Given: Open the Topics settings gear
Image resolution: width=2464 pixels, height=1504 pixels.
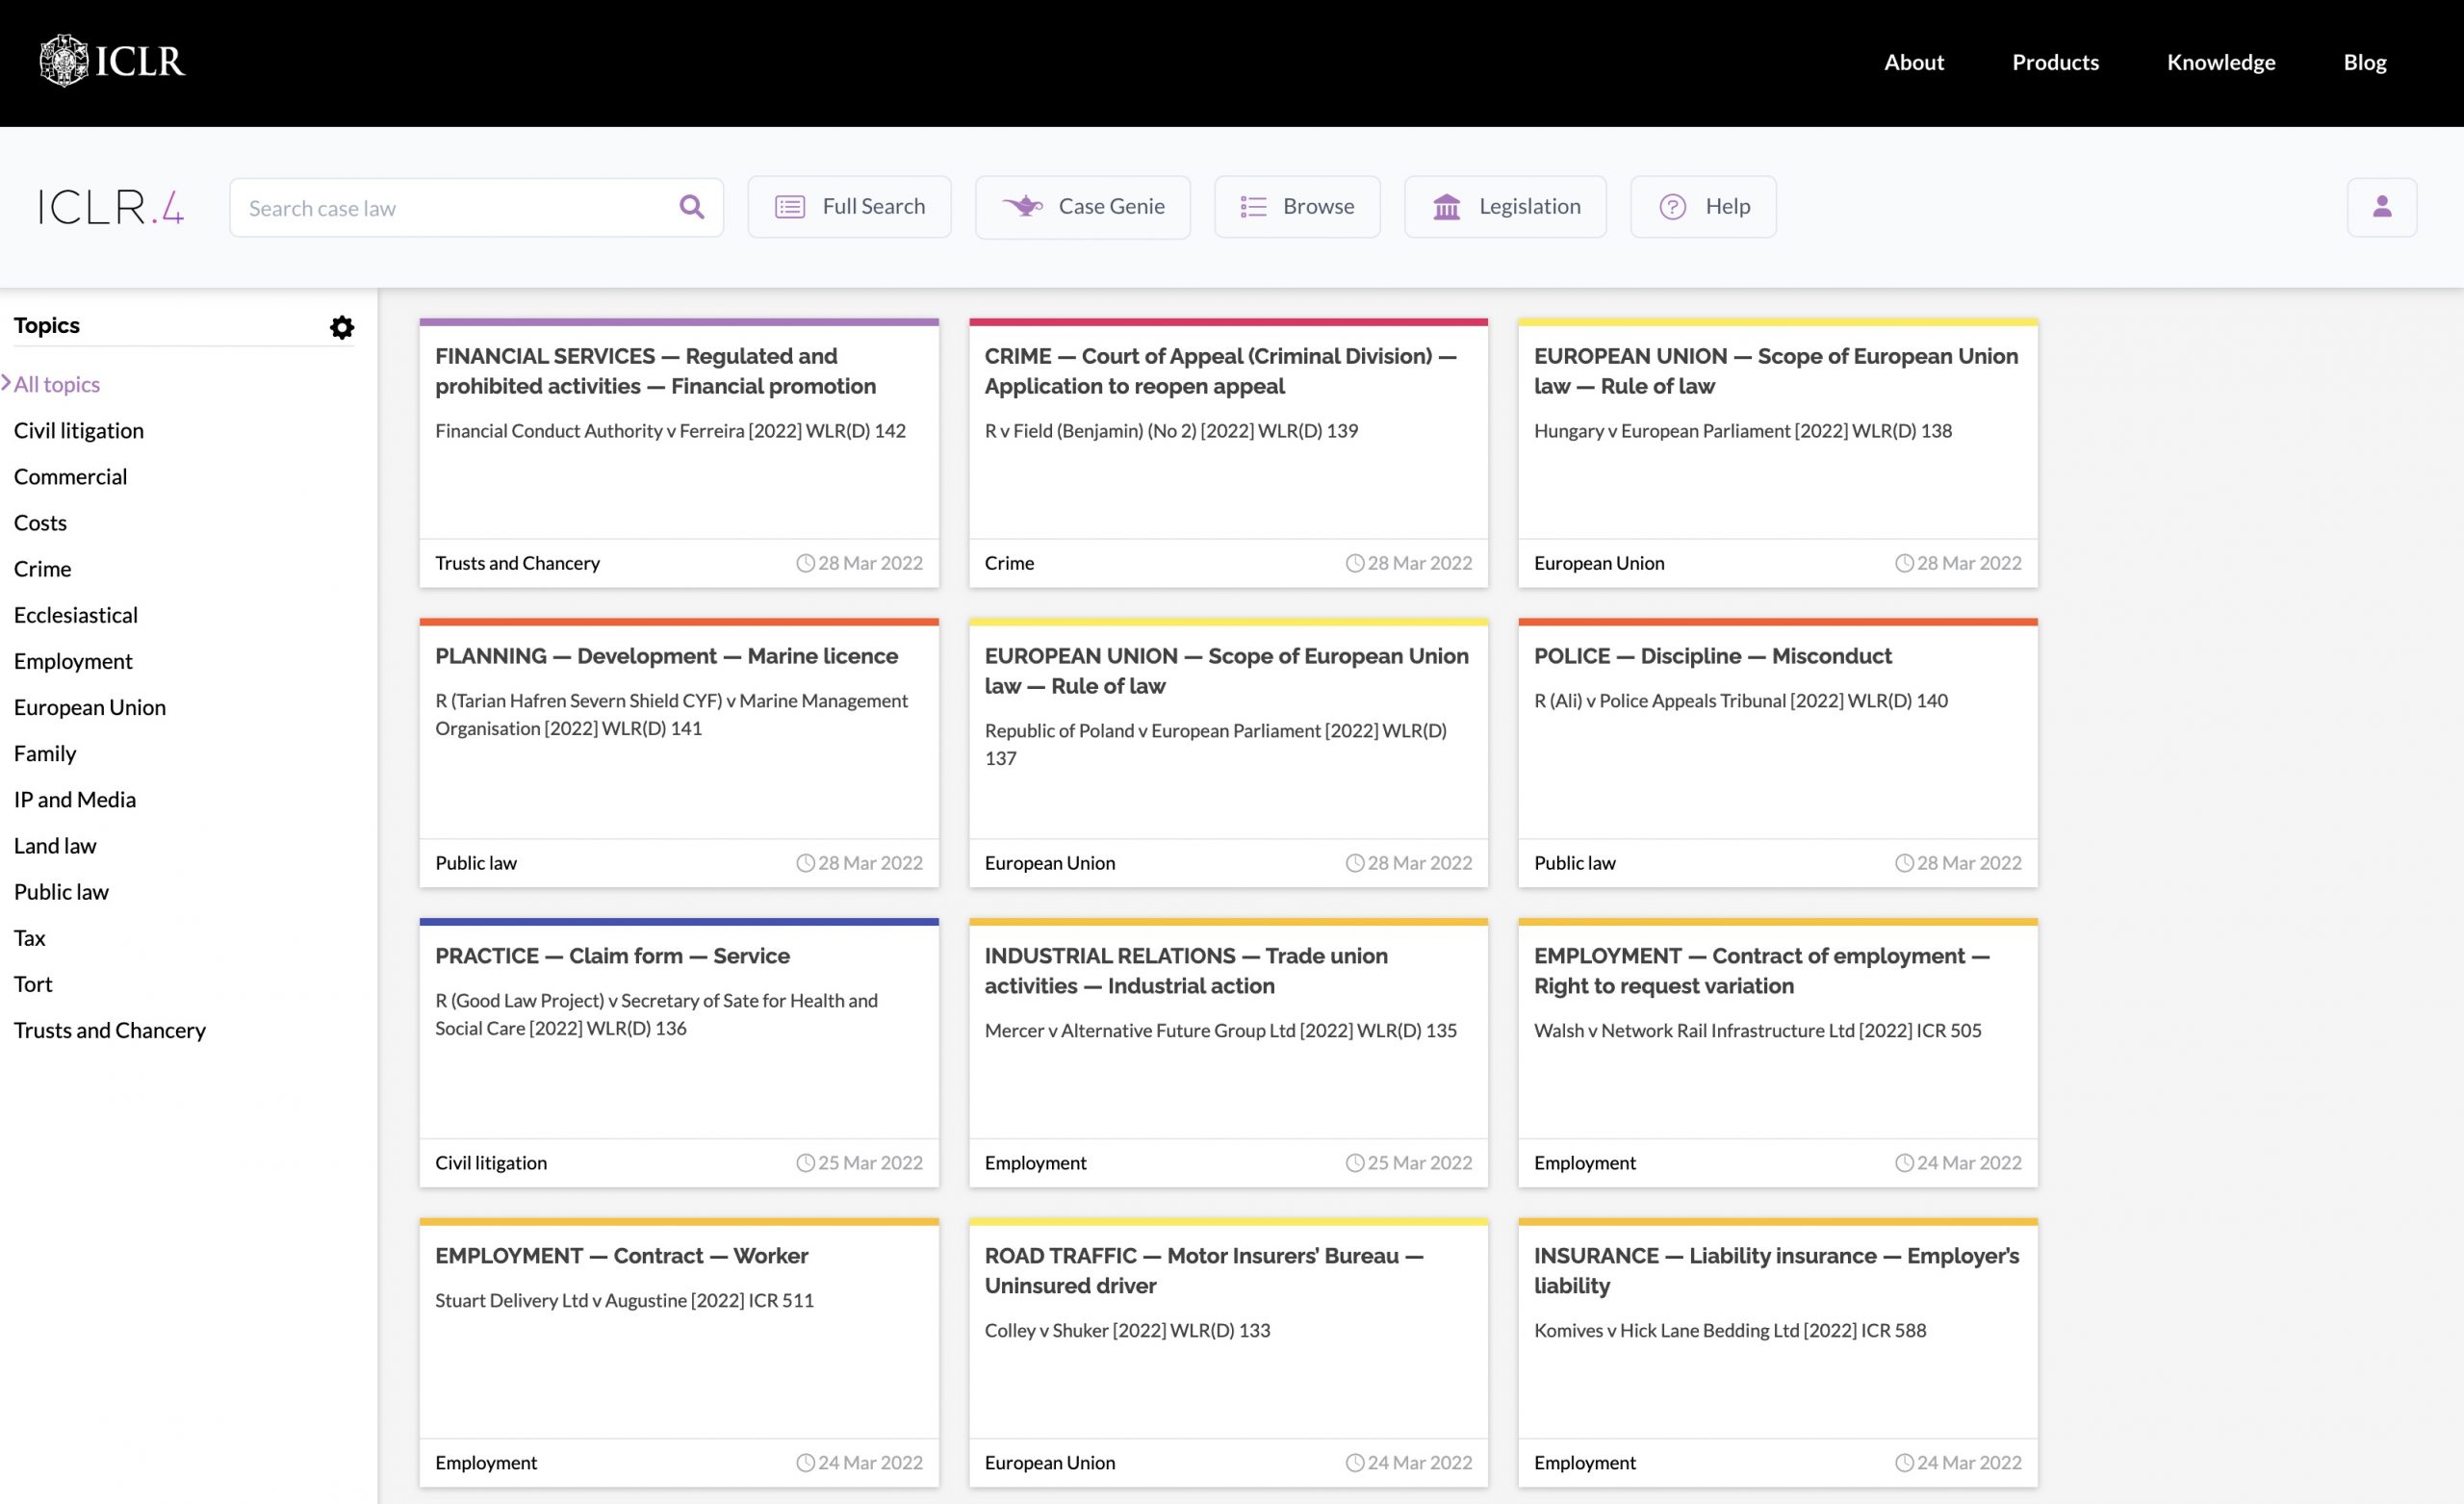Looking at the screenshot, I should [341, 327].
